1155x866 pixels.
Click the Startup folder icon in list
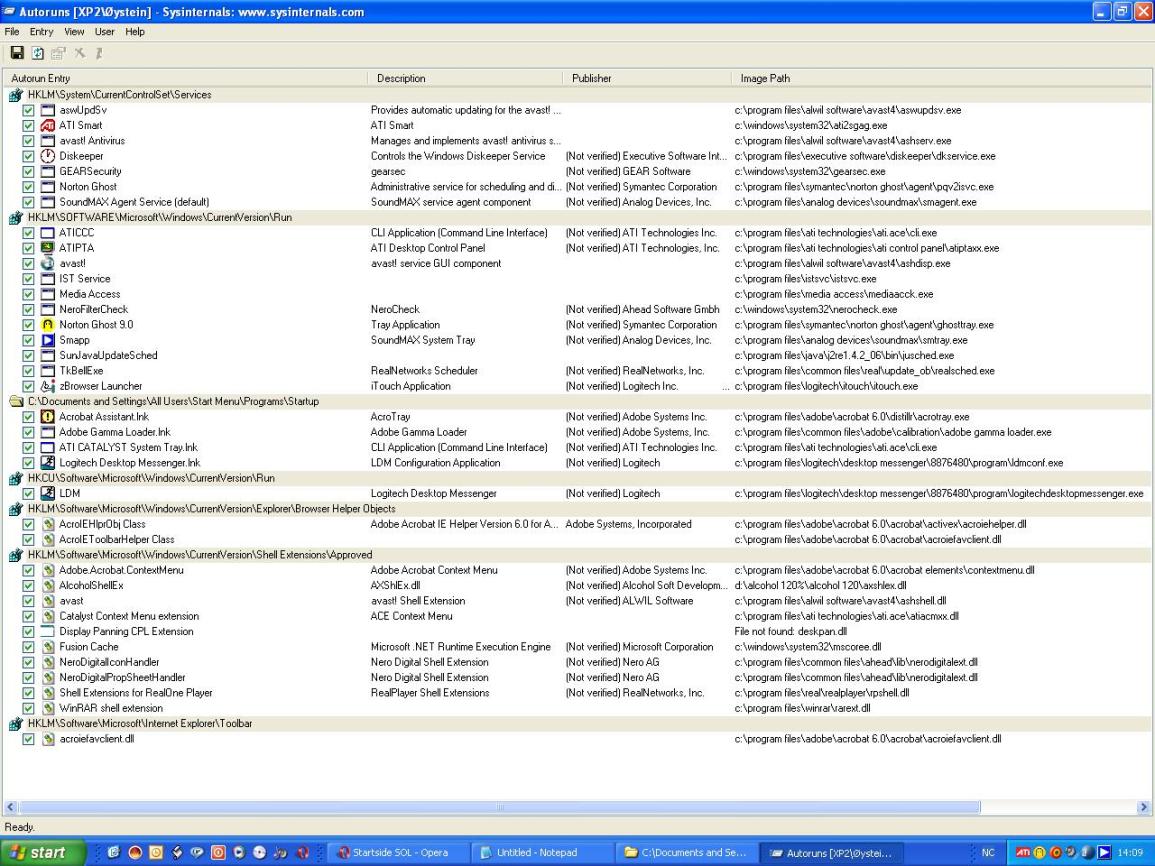[15, 401]
